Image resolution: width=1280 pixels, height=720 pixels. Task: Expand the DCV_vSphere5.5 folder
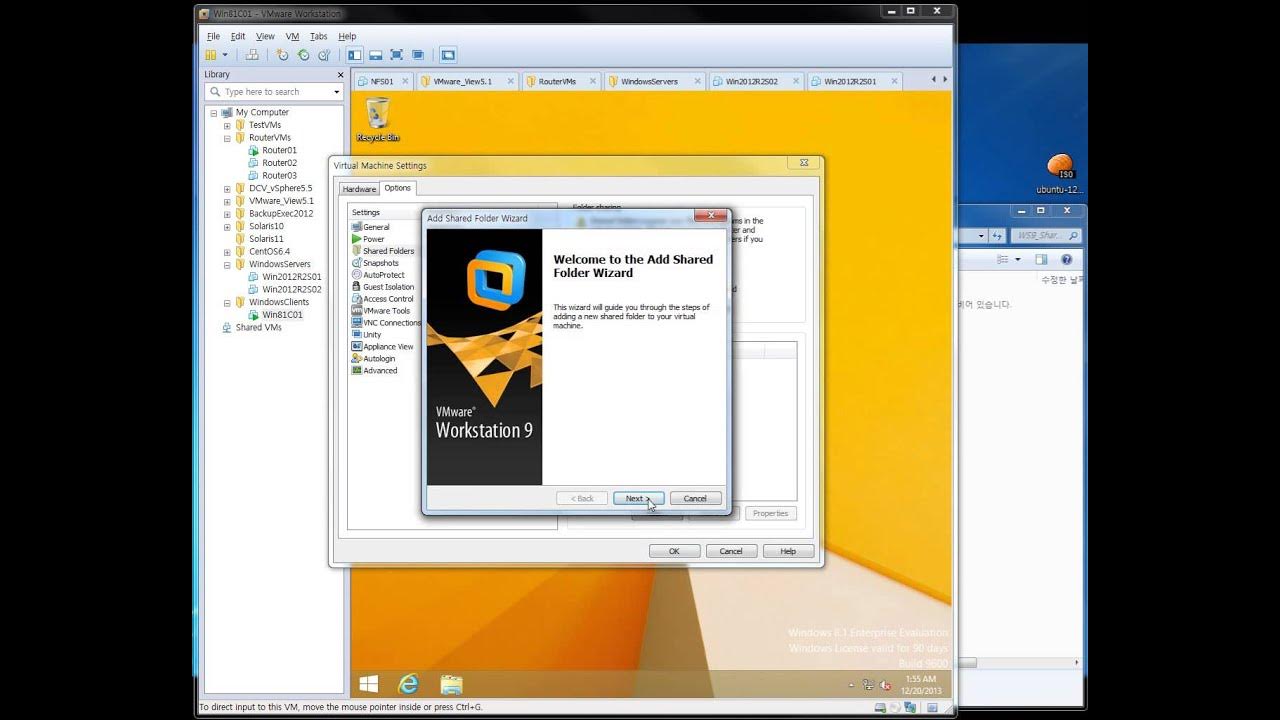click(x=227, y=188)
